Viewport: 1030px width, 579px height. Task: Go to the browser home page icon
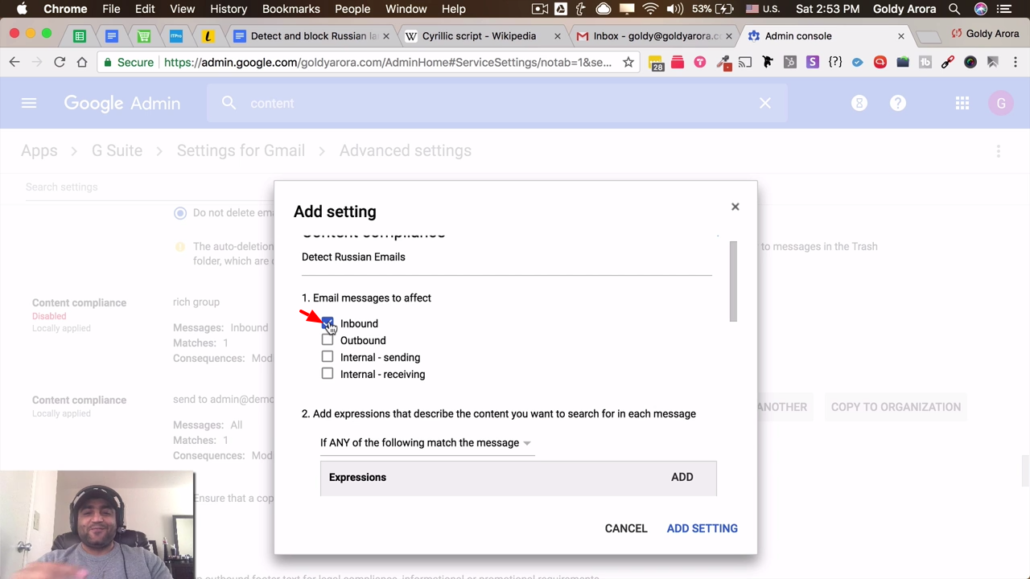click(82, 62)
